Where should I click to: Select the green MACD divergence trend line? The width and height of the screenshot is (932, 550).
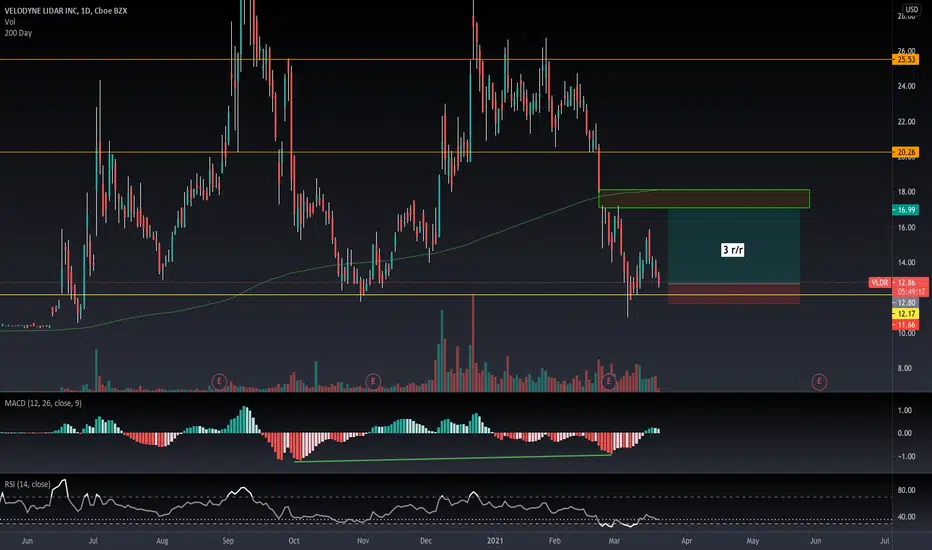click(453, 458)
